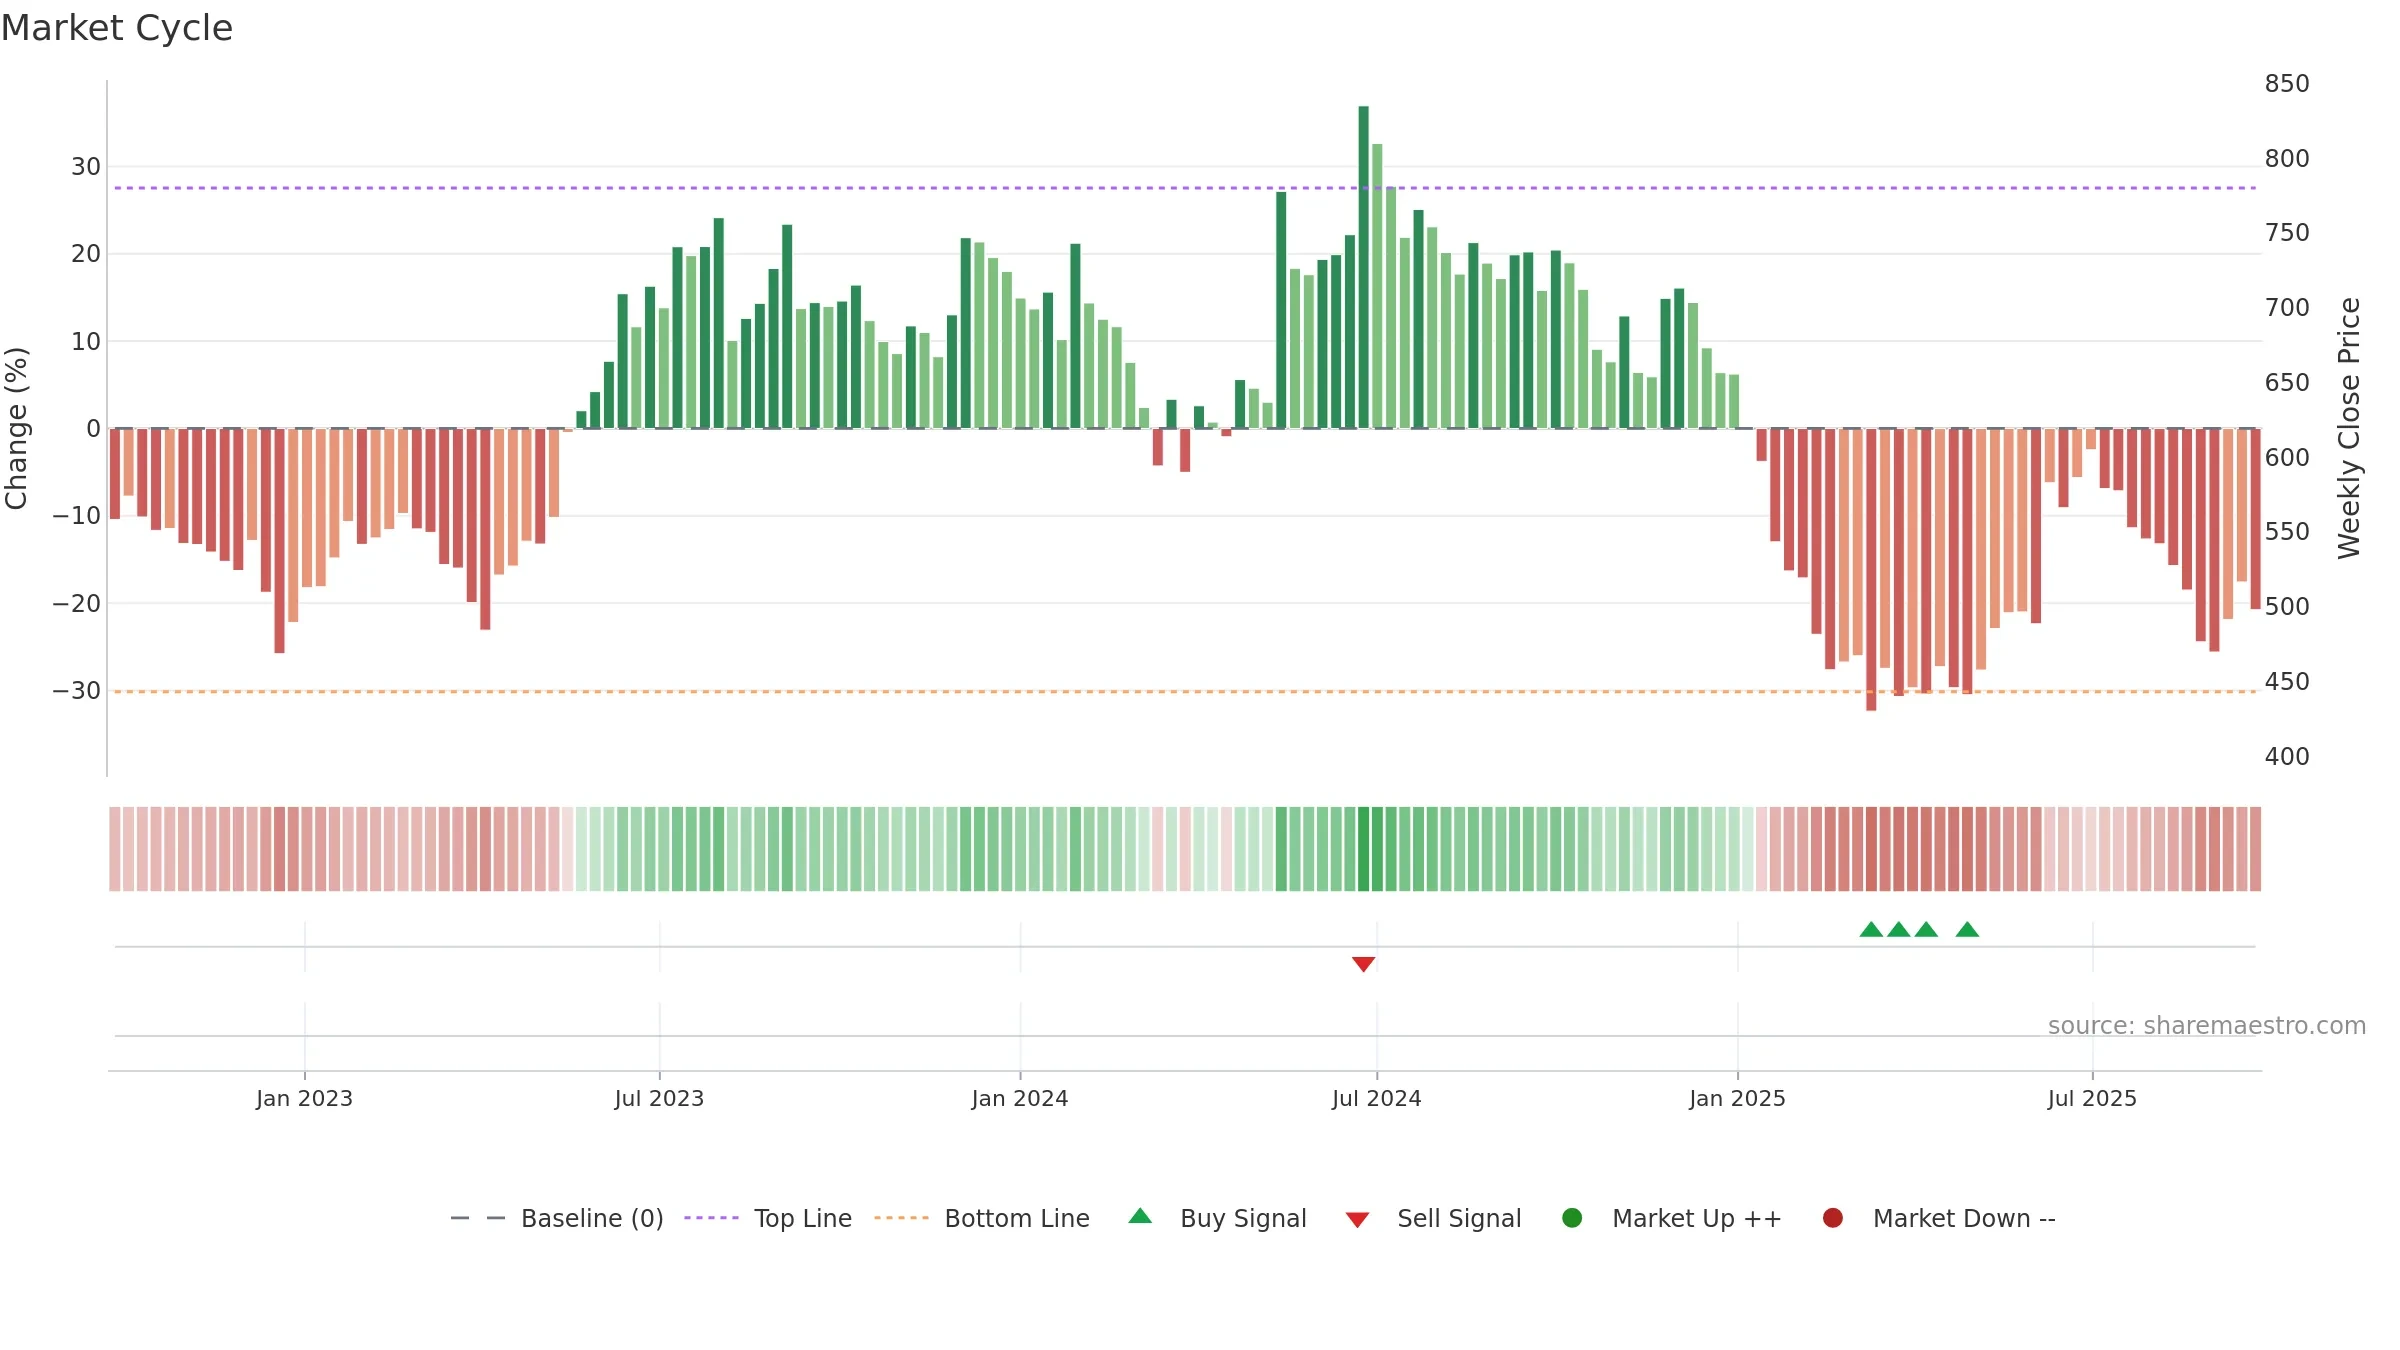This screenshot has height=1350, width=2400.
Task: Click the Market Cycle chart title
Action: click(x=117, y=28)
